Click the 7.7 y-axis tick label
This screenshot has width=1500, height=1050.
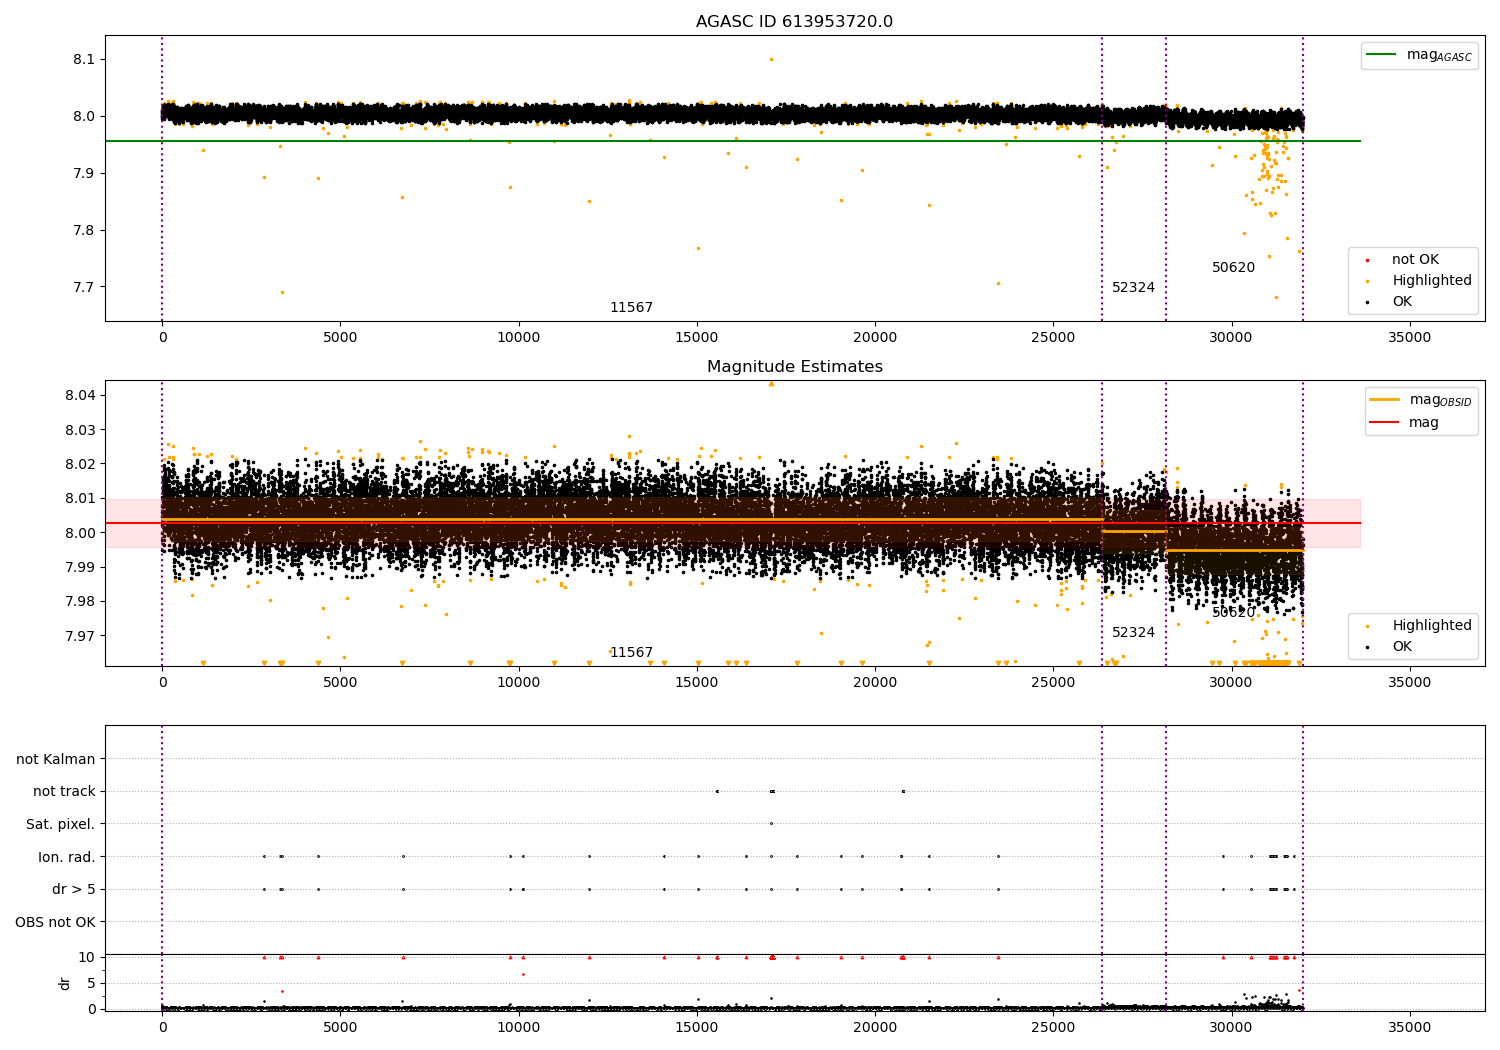84,288
